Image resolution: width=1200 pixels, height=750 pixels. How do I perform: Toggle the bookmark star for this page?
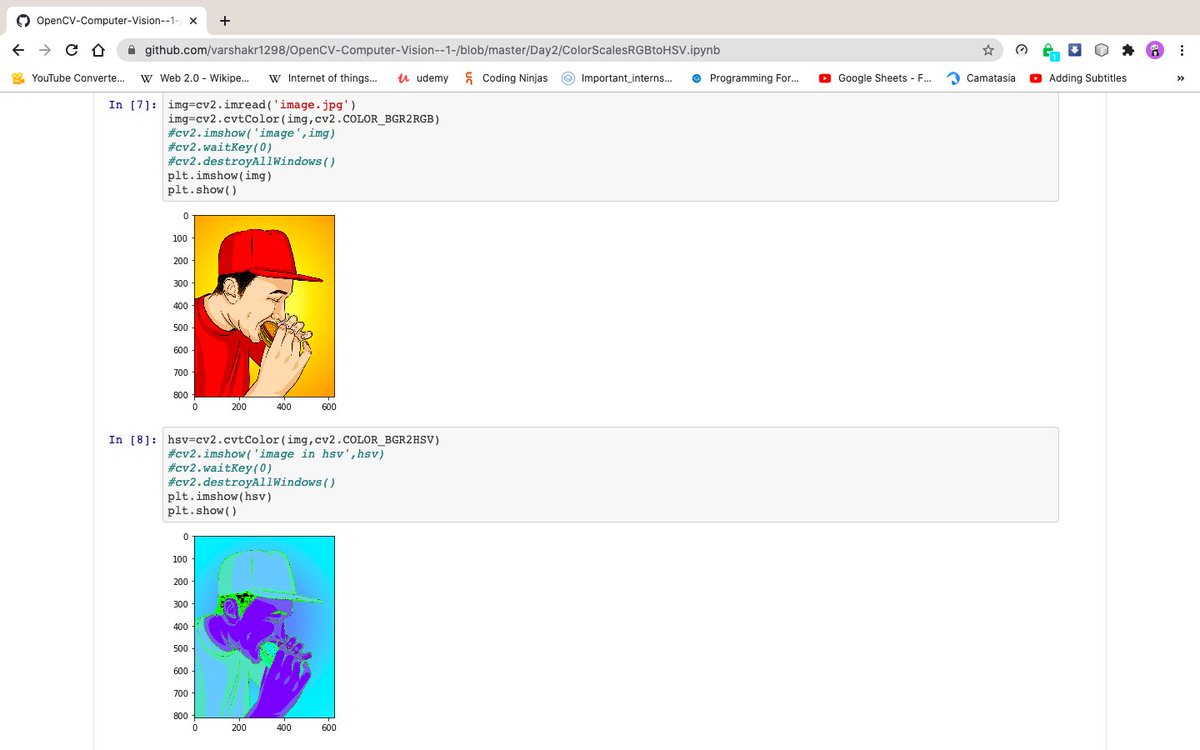987,48
